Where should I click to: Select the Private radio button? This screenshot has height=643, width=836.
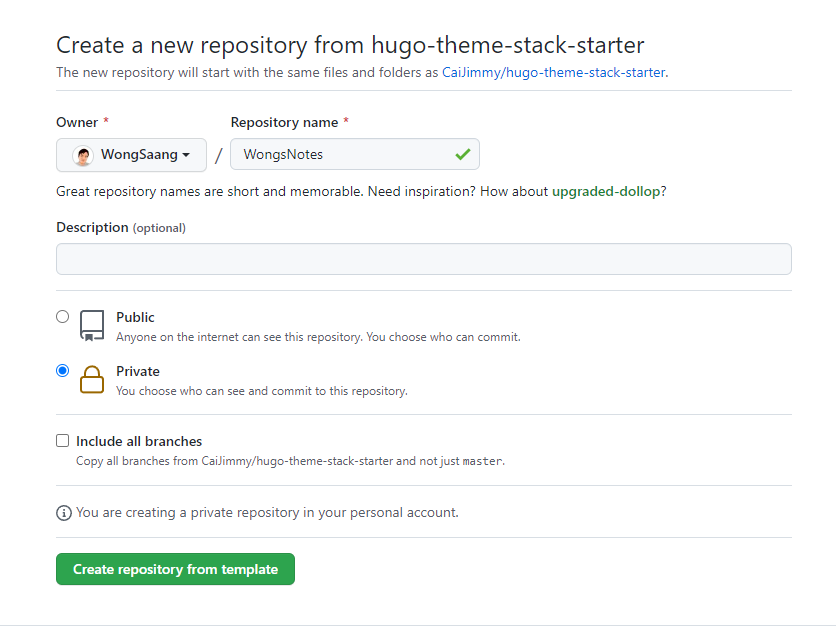(63, 371)
